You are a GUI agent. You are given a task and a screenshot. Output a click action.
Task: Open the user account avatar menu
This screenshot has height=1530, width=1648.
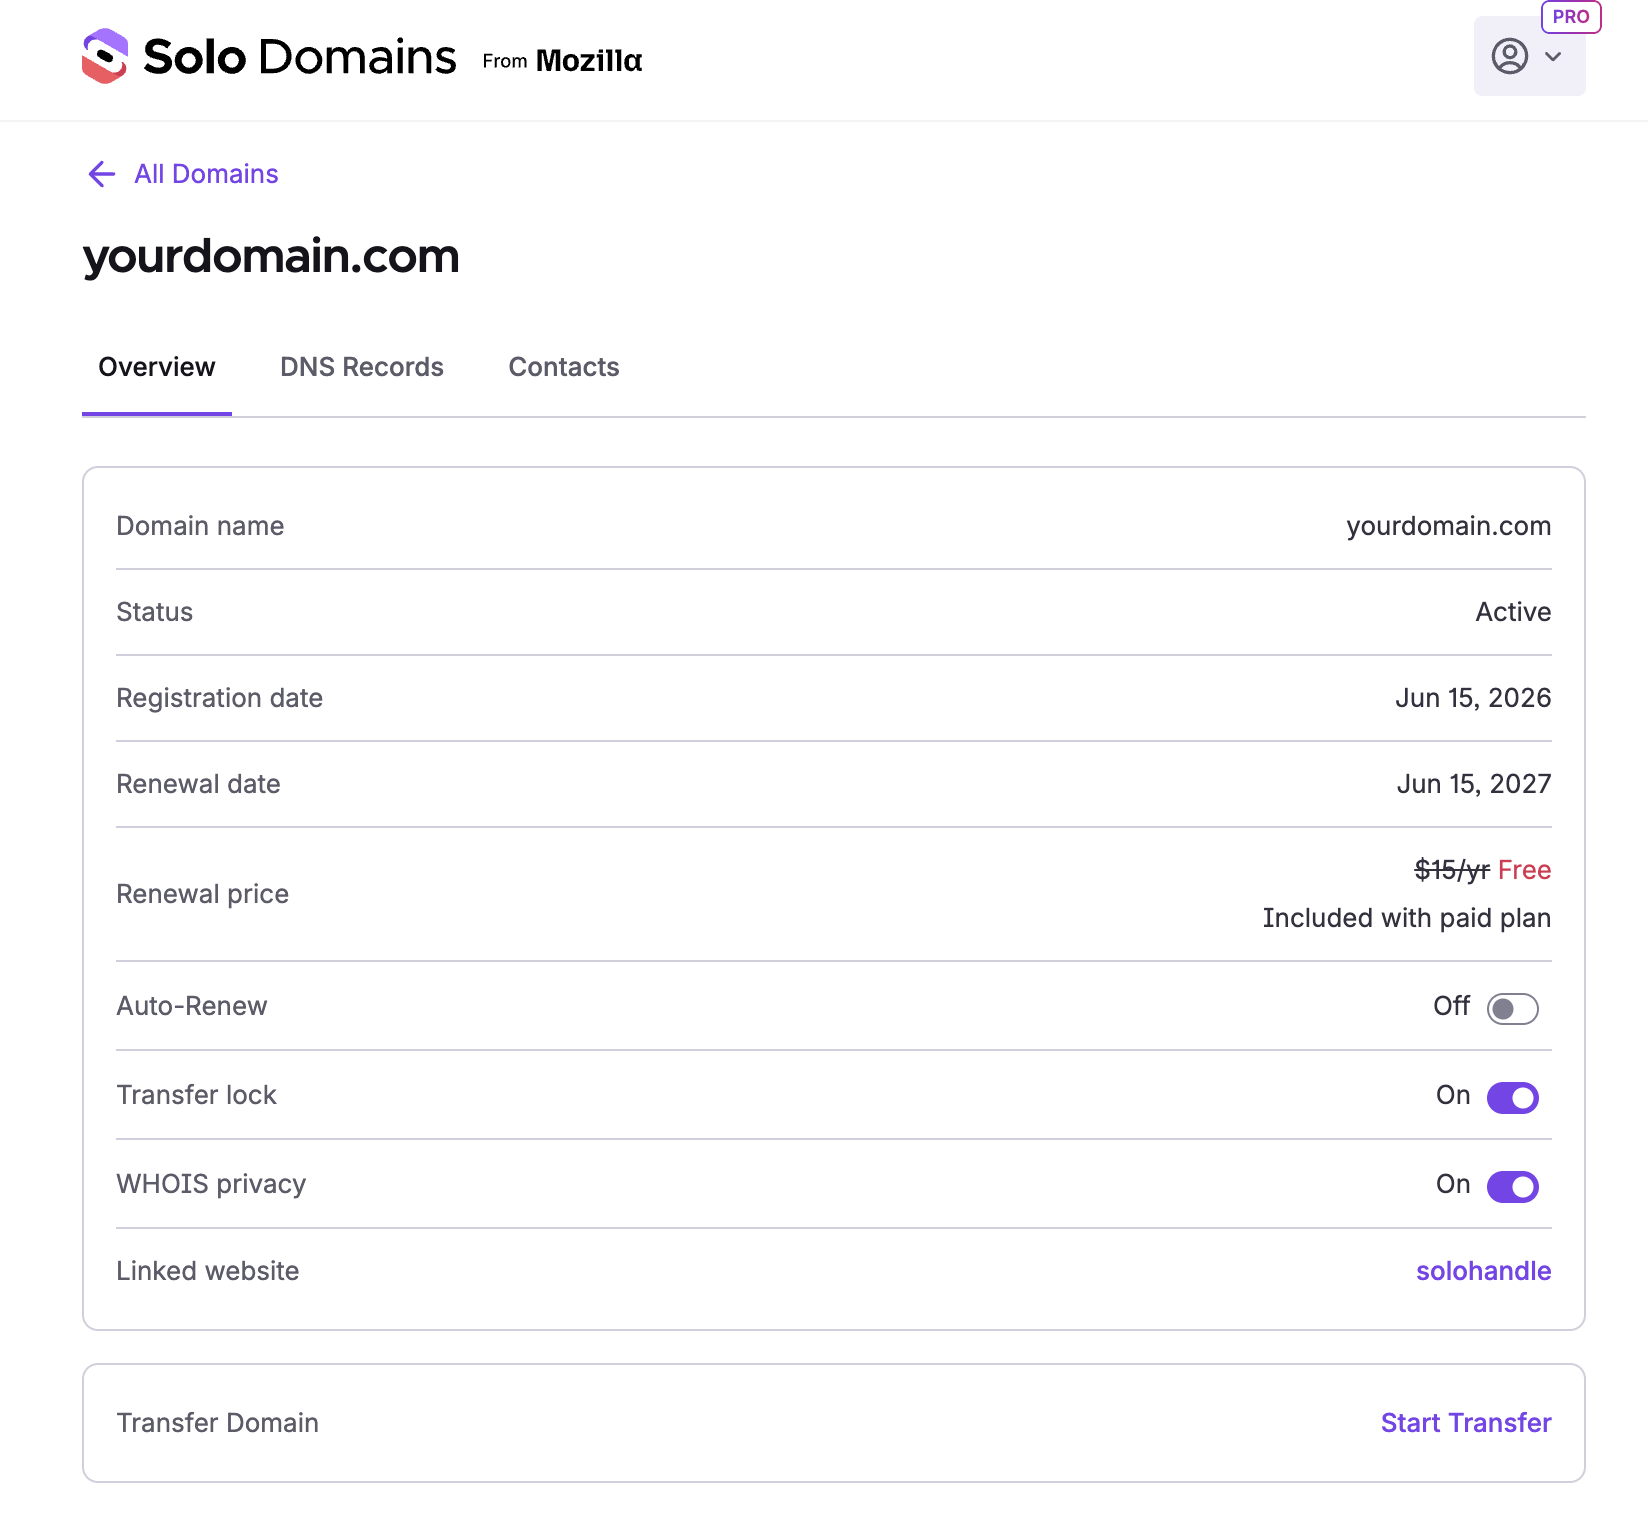(1509, 56)
